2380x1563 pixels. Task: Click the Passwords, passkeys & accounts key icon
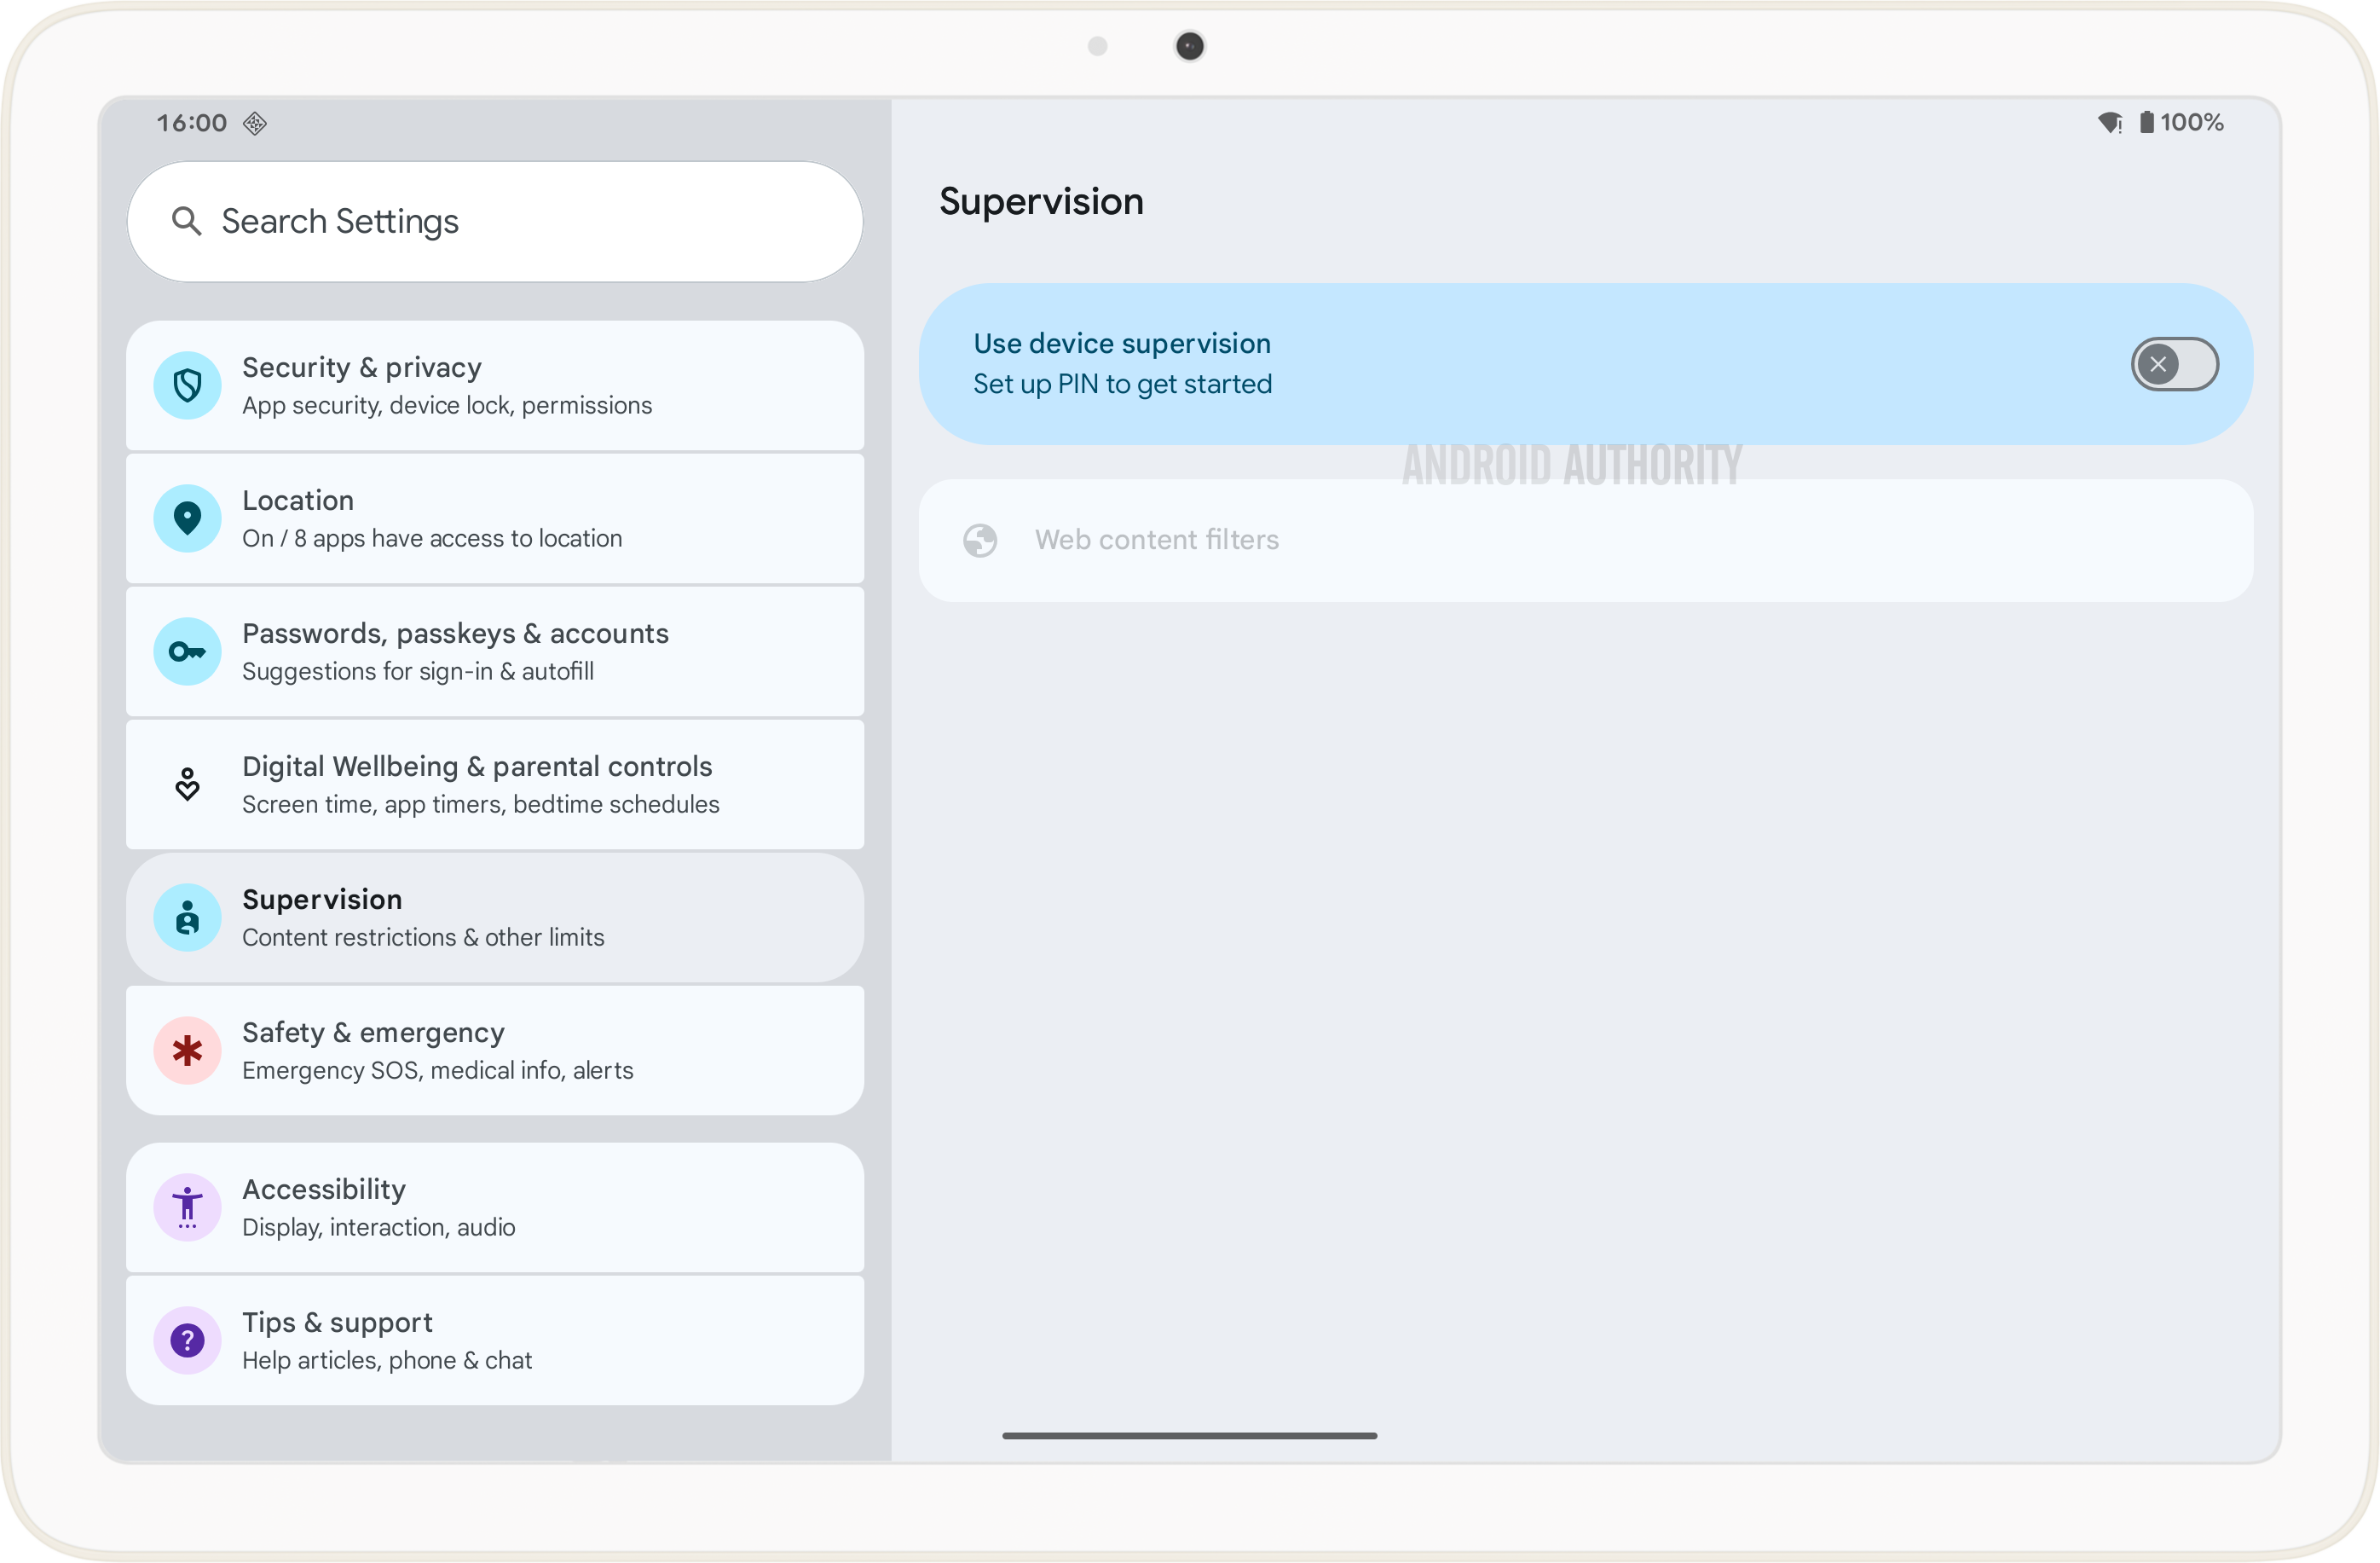point(187,651)
